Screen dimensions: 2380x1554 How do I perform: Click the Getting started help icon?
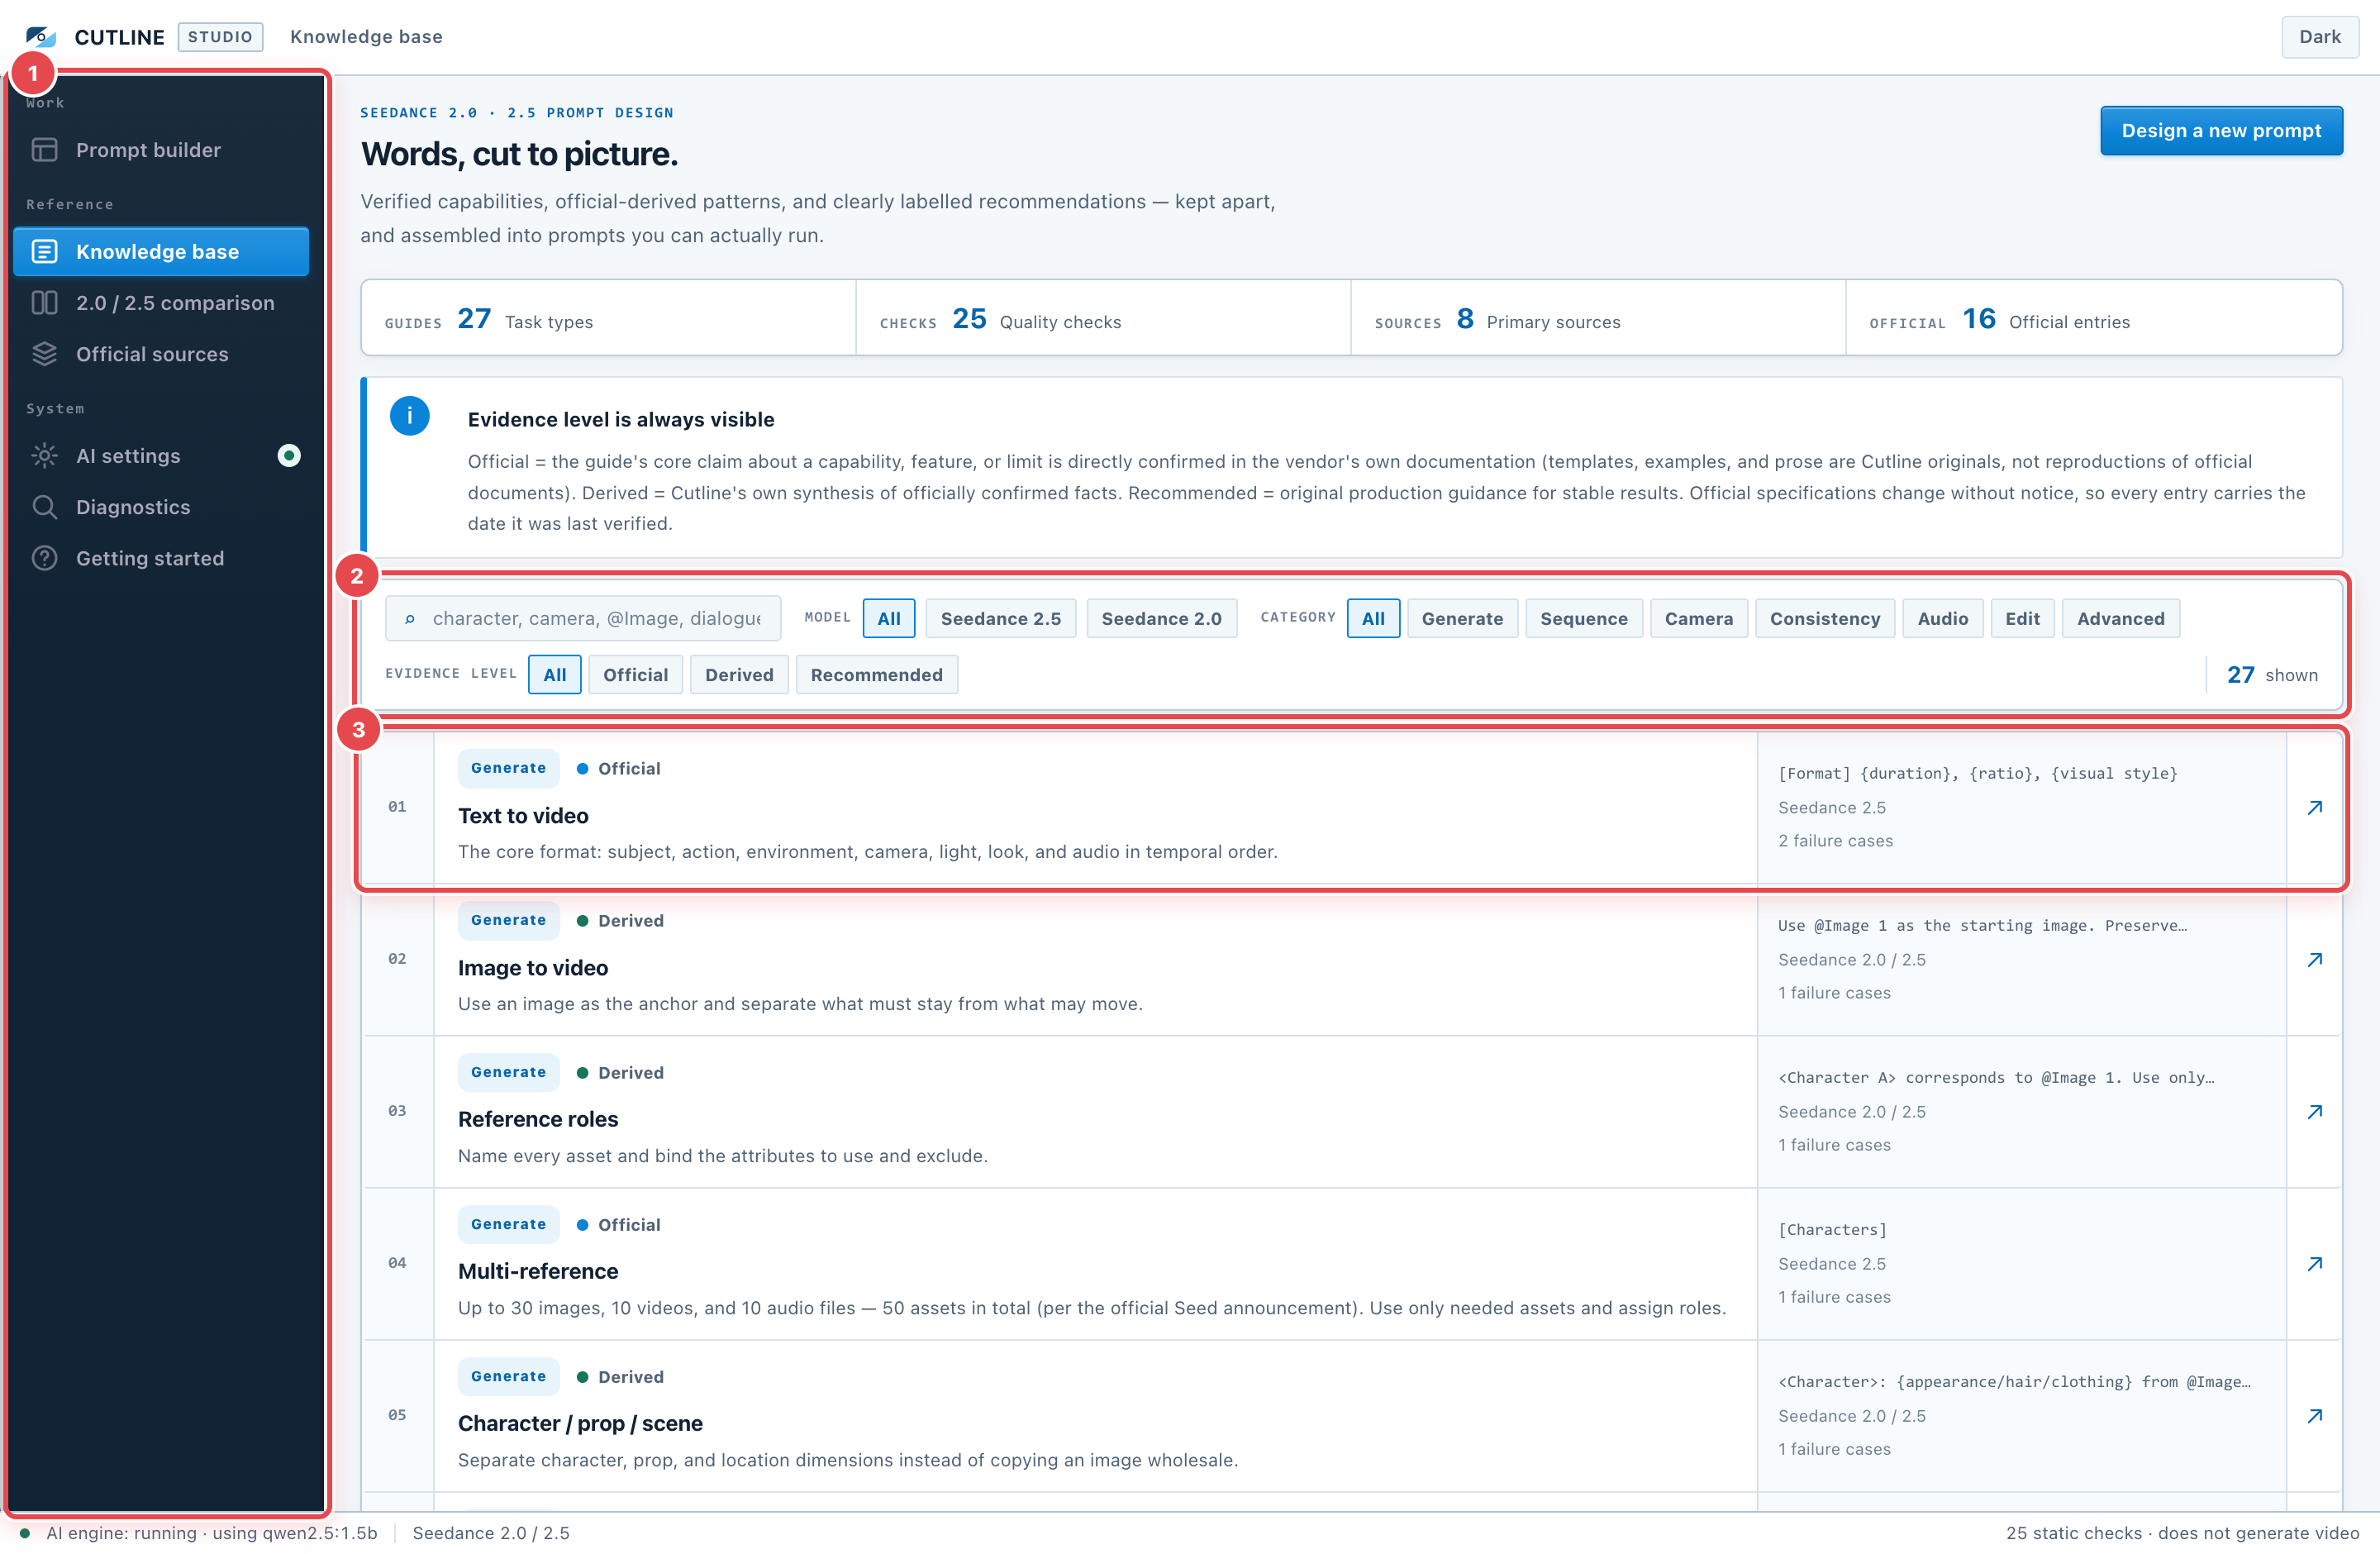pyautogui.click(x=44, y=558)
